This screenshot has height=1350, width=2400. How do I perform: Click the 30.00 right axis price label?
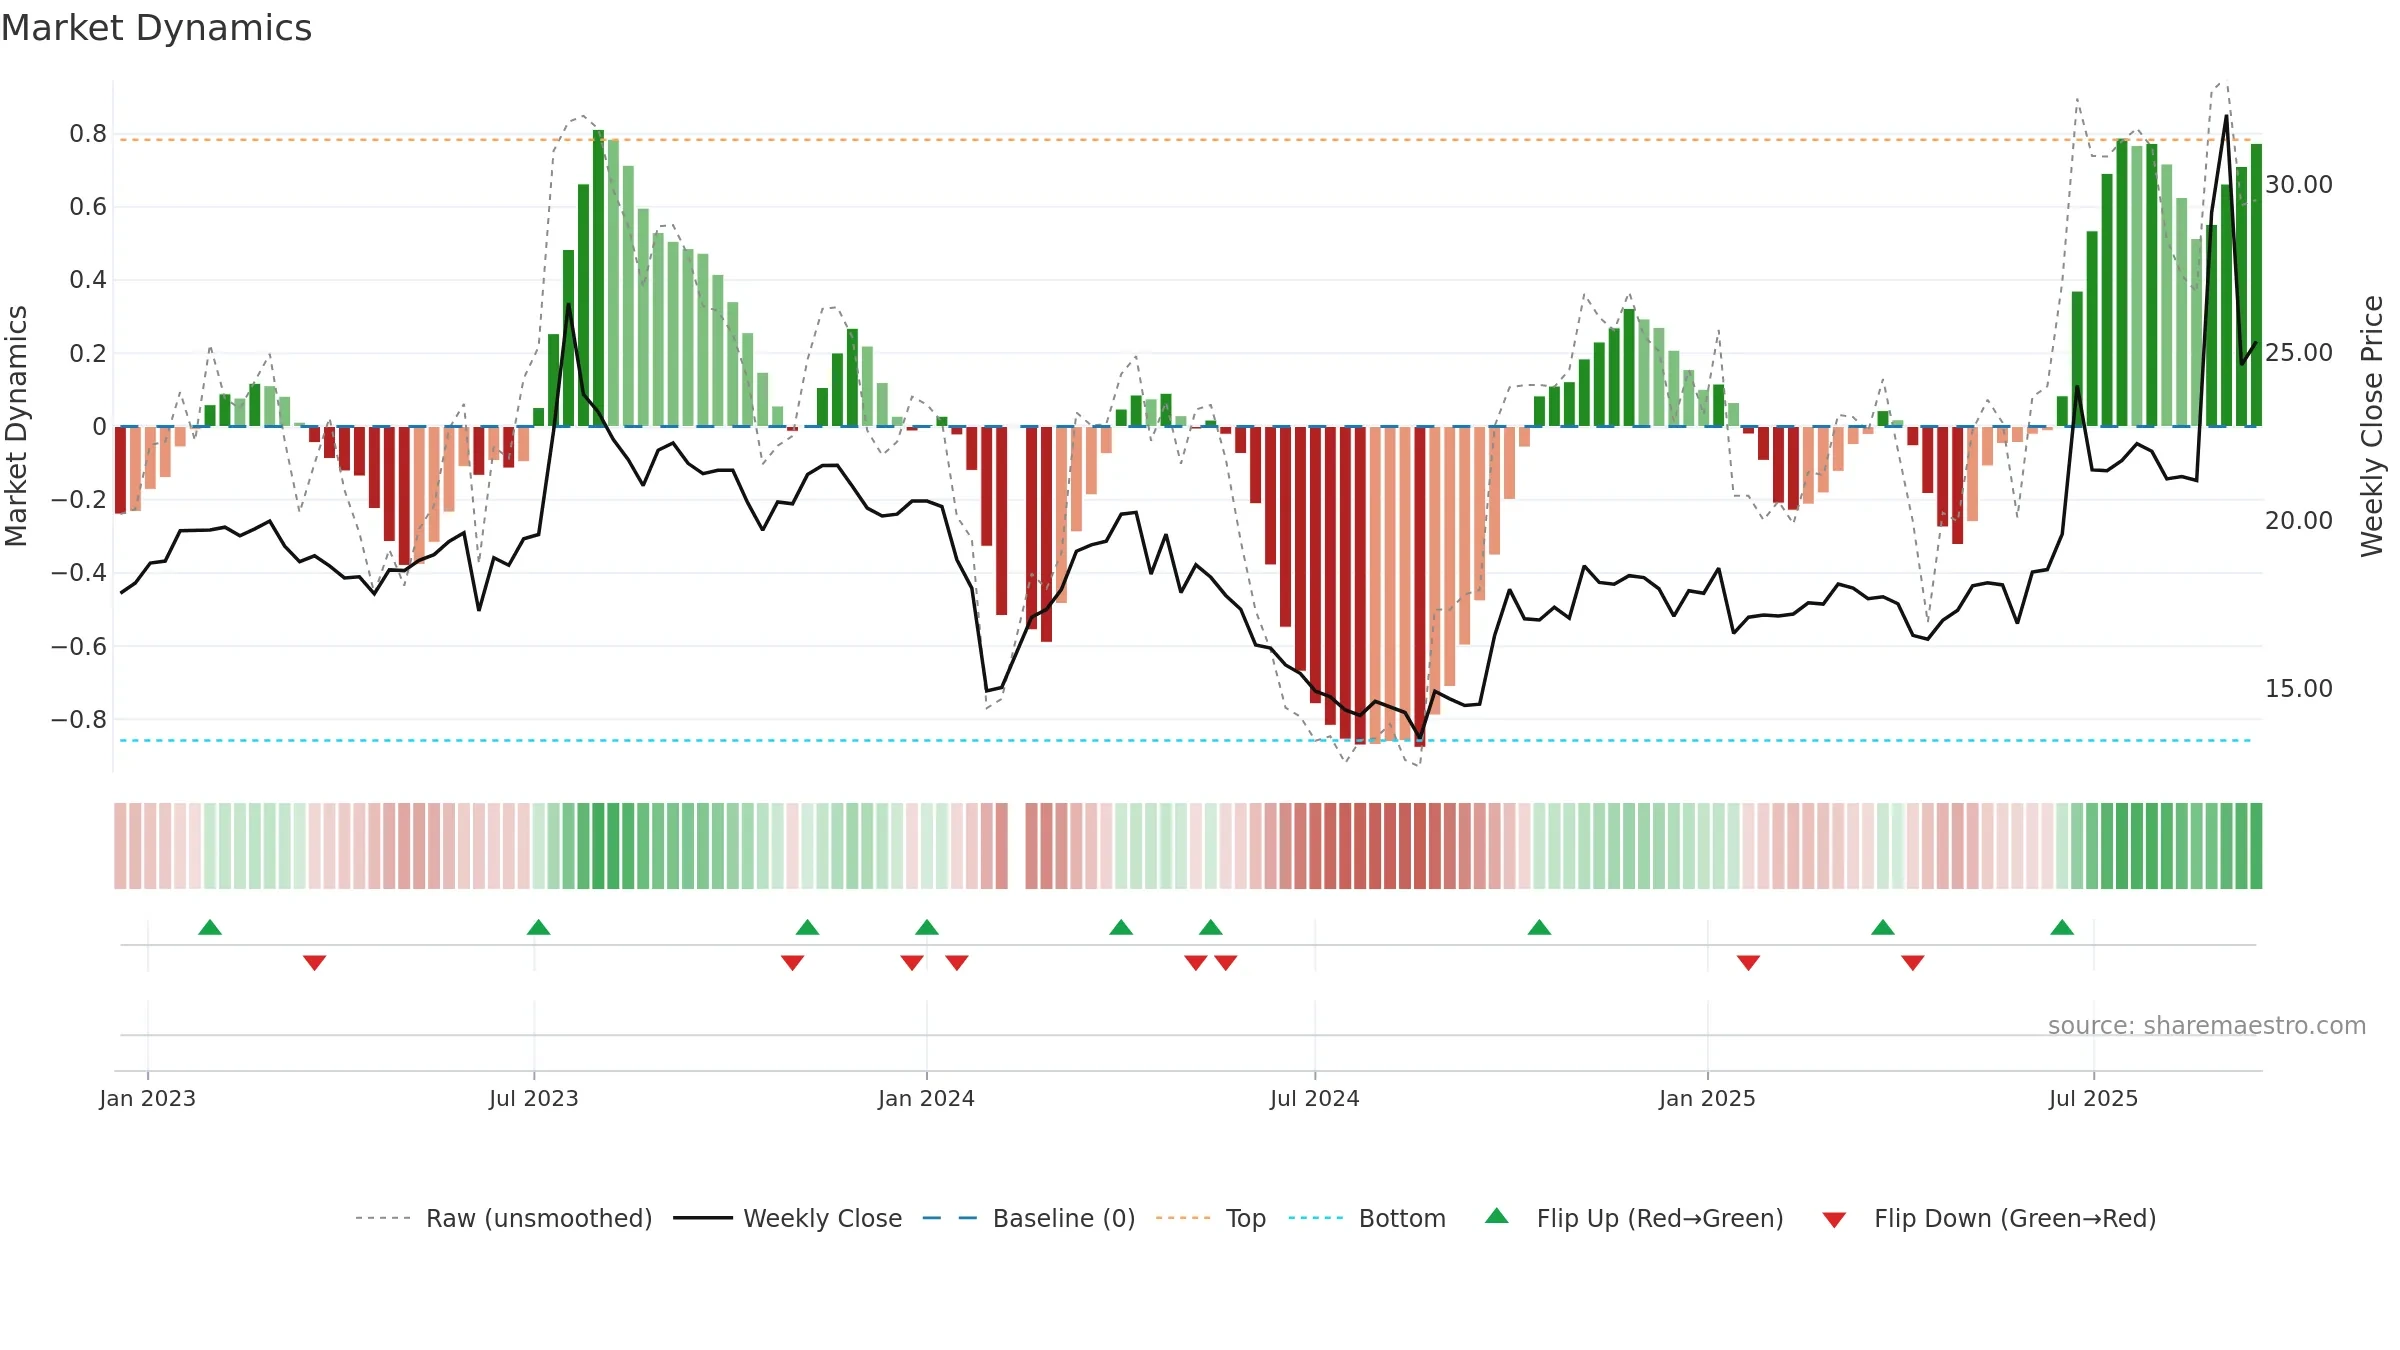[2299, 185]
